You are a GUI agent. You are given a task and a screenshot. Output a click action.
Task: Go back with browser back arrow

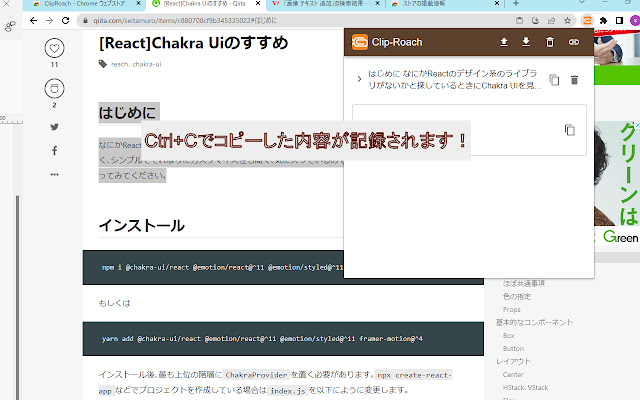(x=33, y=20)
